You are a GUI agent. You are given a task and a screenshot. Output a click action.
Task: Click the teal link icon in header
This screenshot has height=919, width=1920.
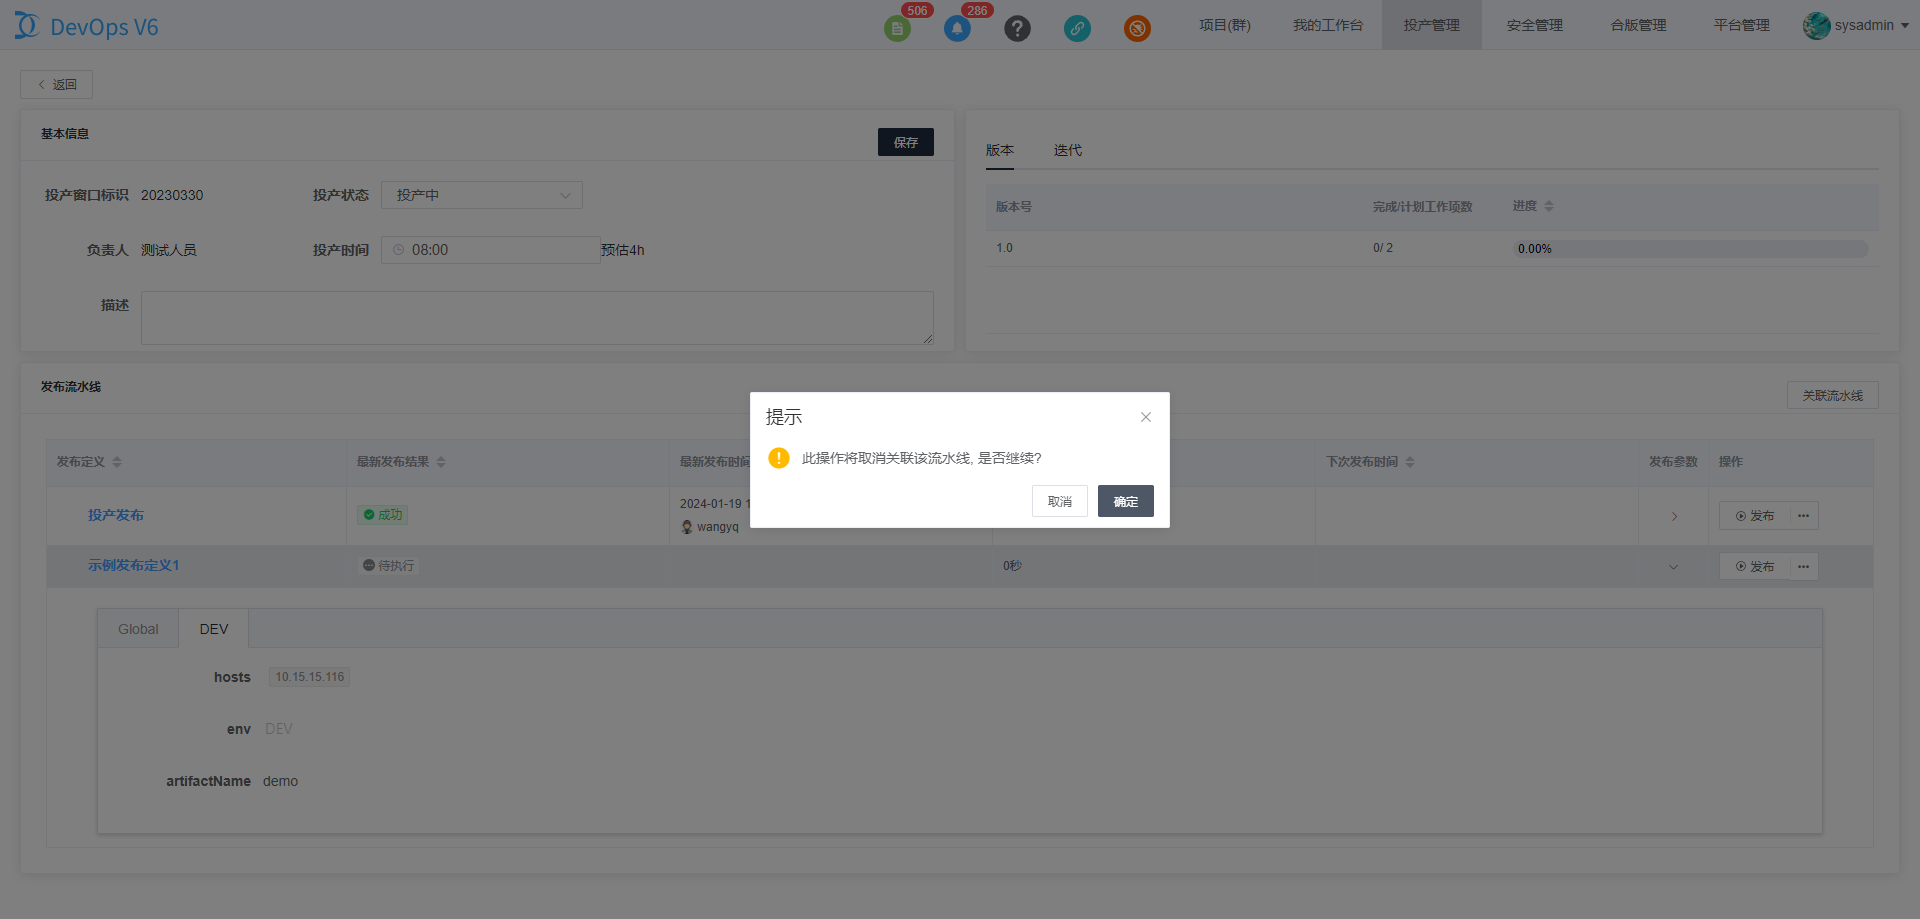click(1077, 28)
